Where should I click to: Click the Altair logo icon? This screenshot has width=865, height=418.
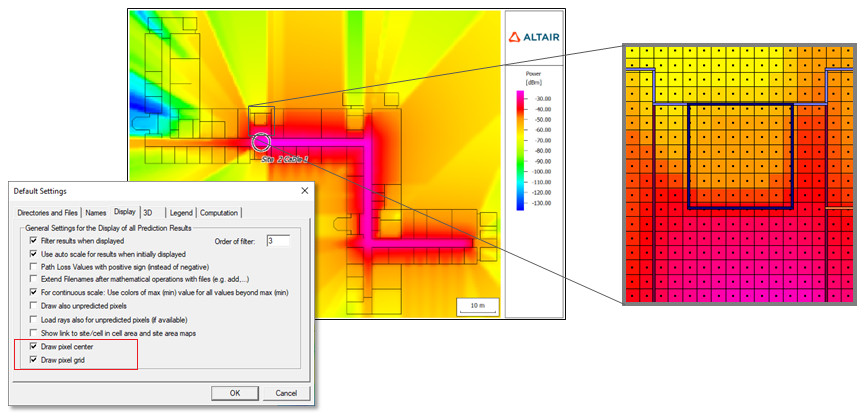[x=515, y=37]
